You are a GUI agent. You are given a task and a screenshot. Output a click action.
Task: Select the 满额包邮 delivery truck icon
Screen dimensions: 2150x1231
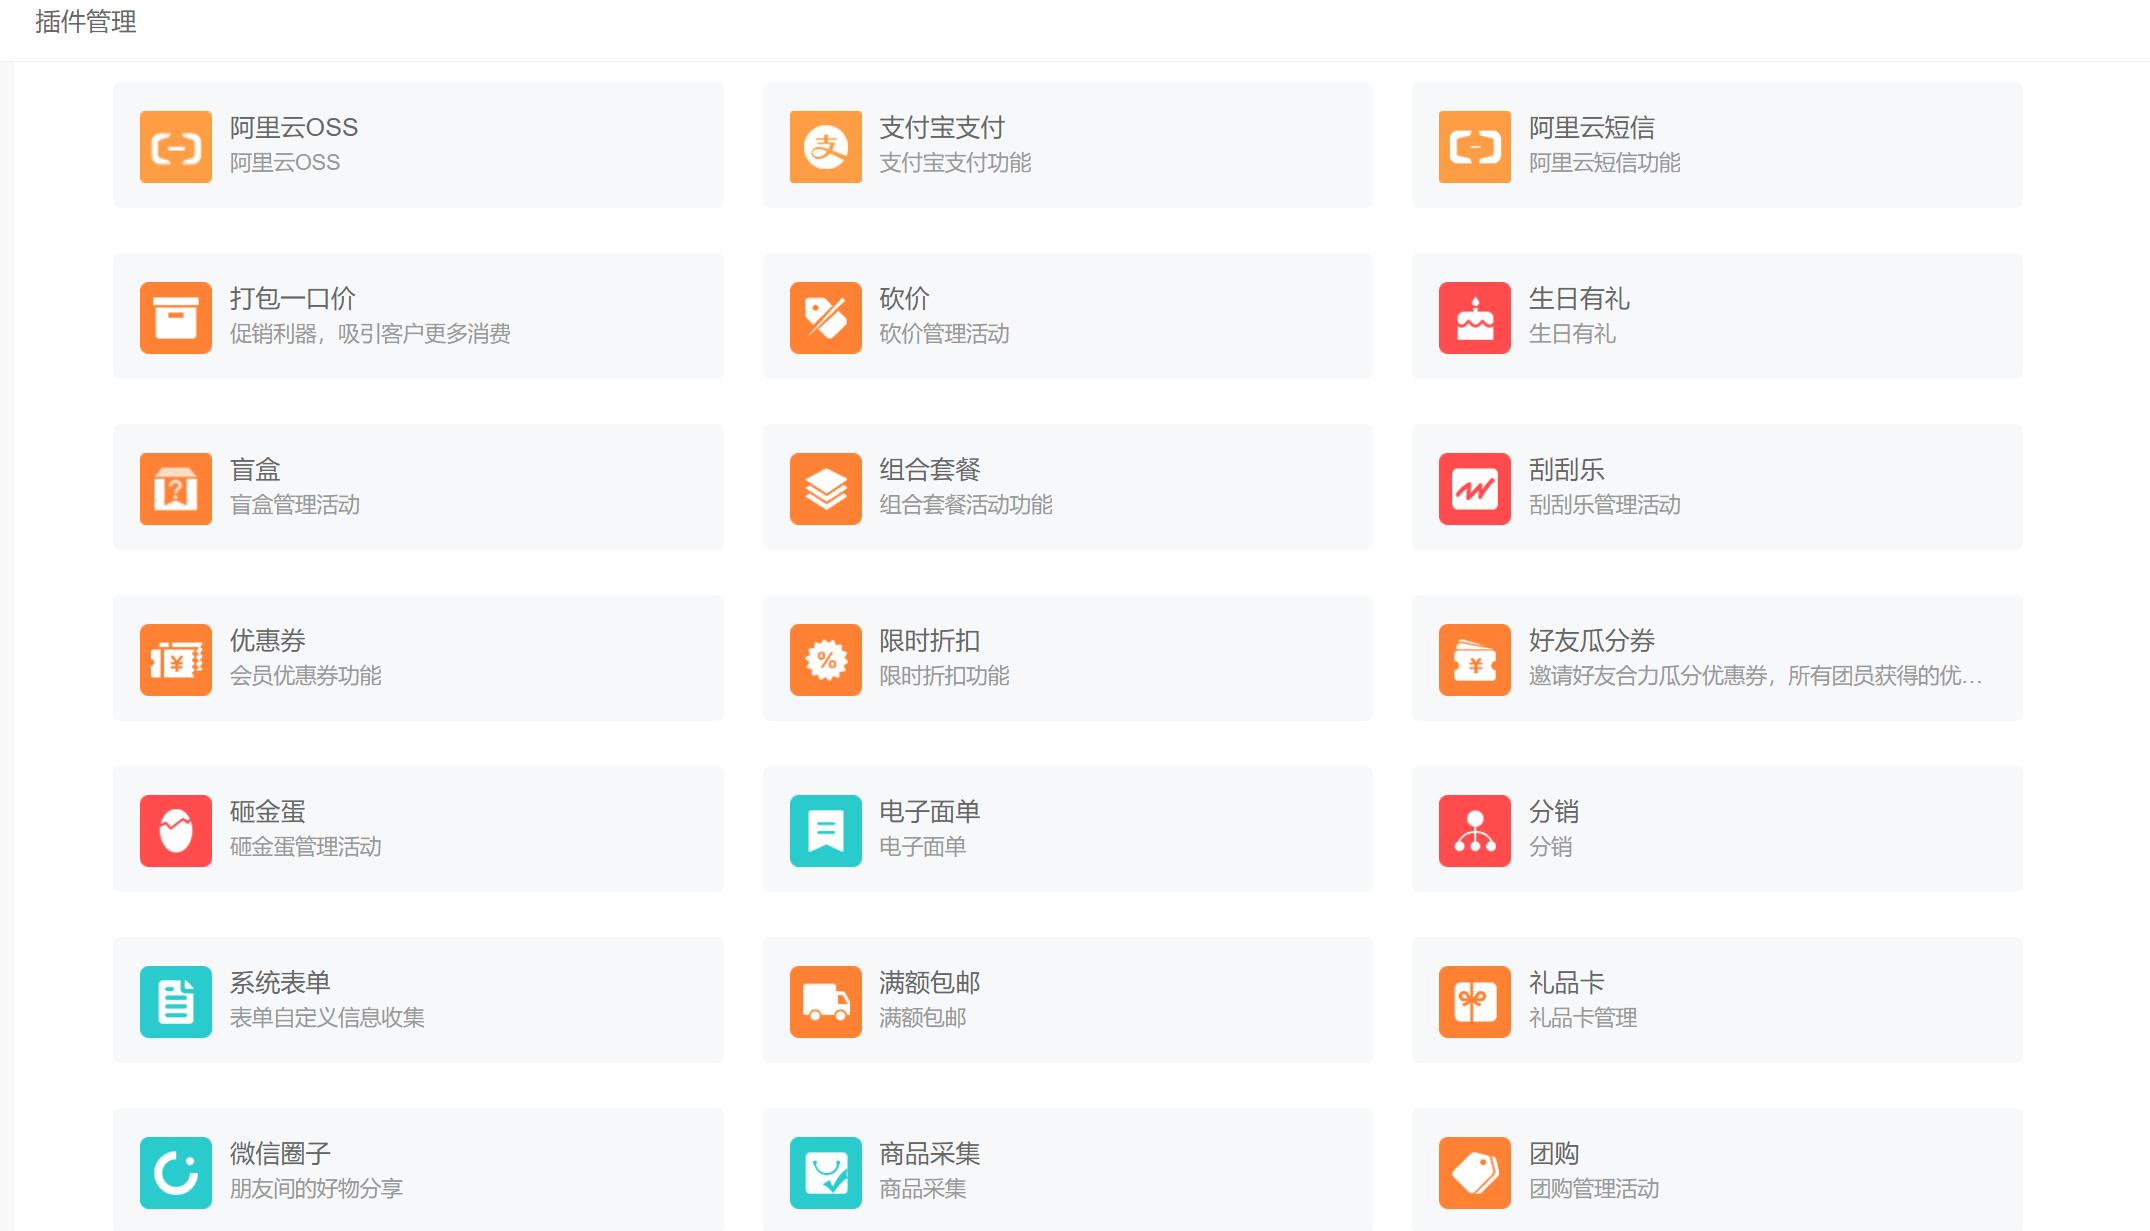(824, 1001)
